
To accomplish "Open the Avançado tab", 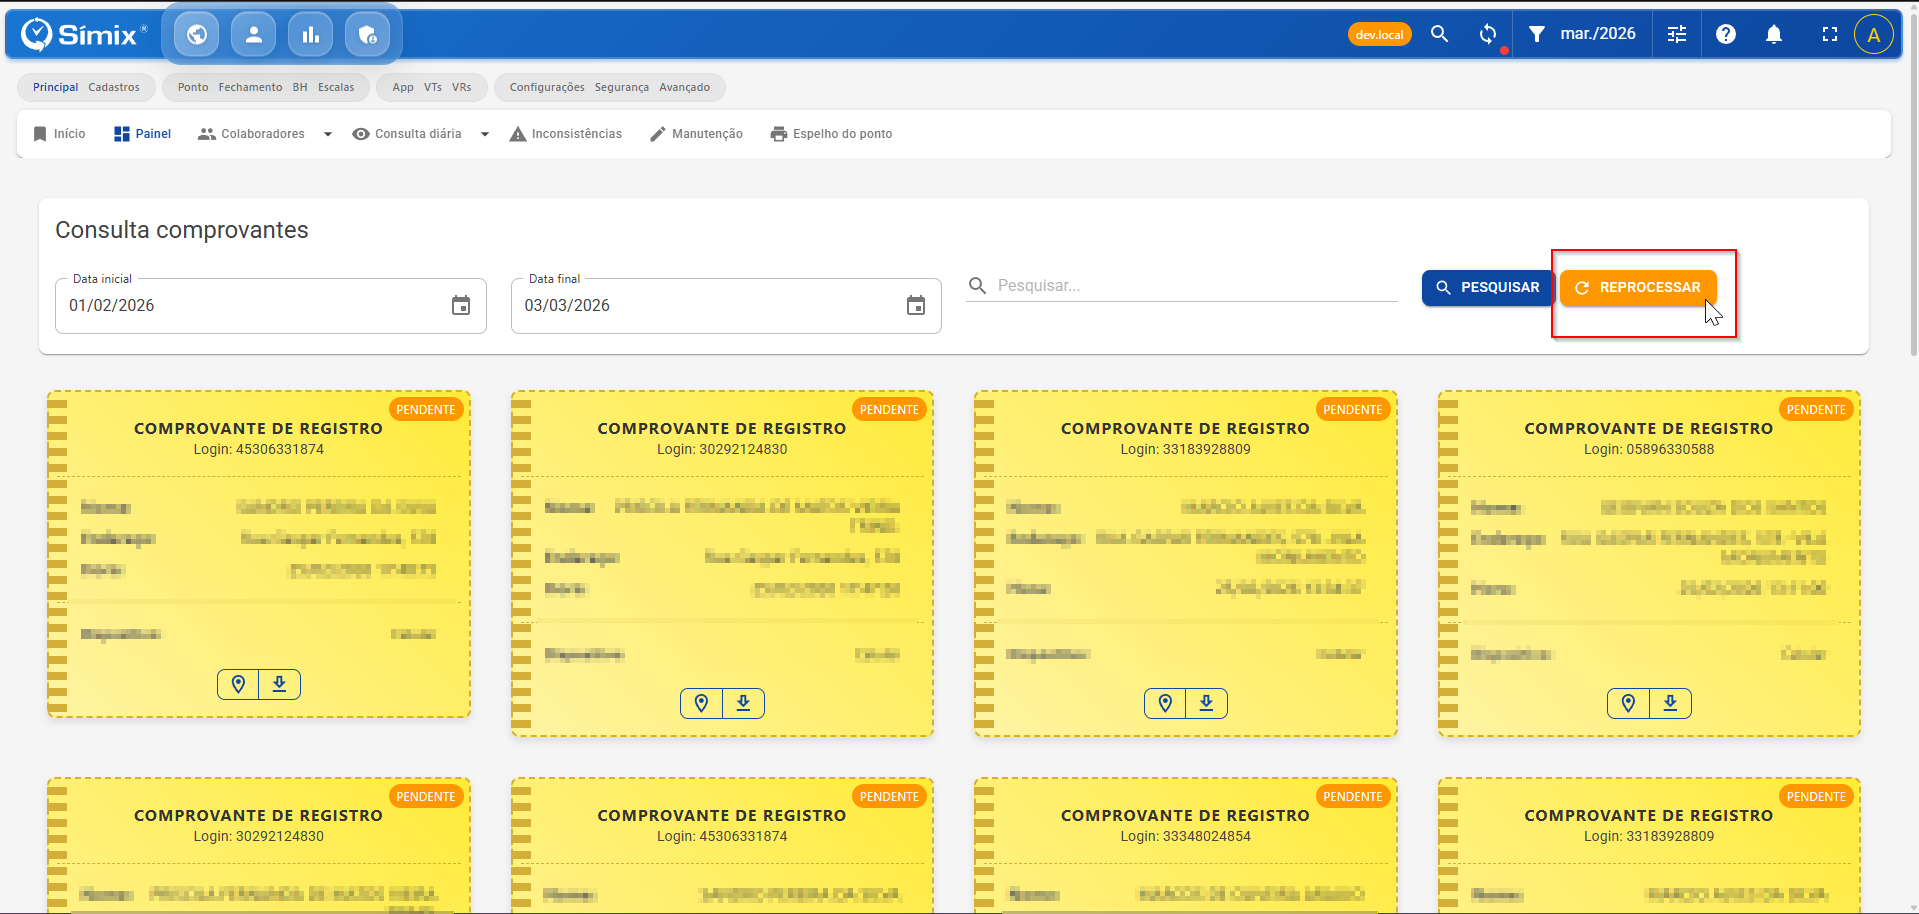I will 685,87.
